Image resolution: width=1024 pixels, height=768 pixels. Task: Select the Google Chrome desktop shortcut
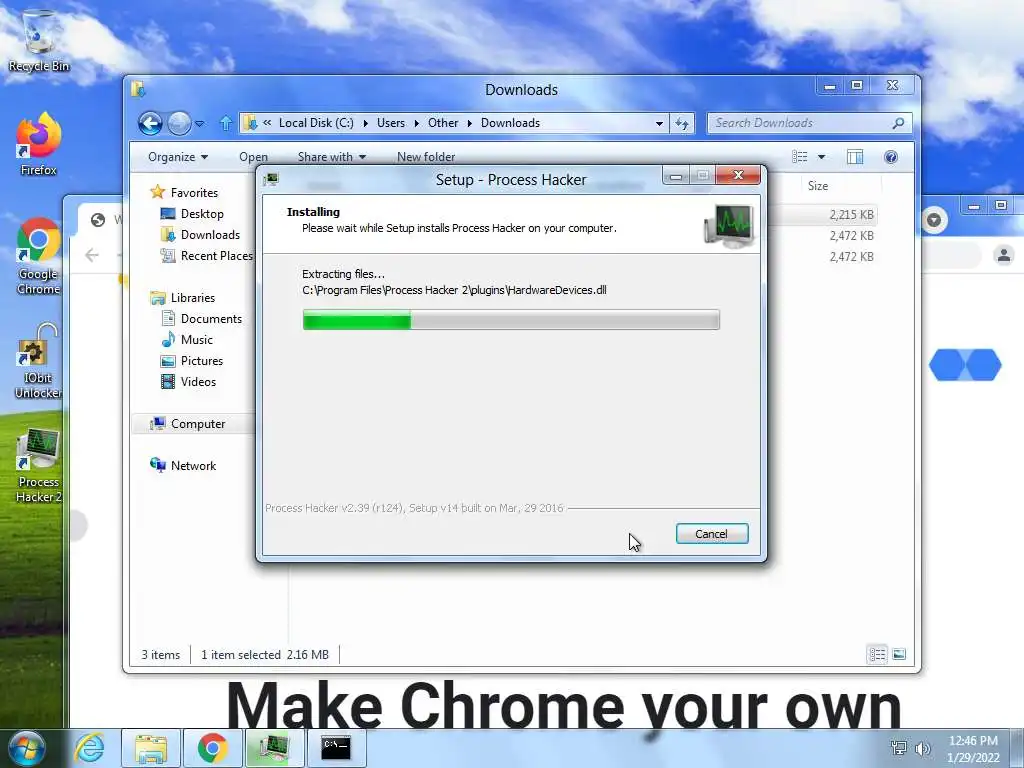[39, 256]
